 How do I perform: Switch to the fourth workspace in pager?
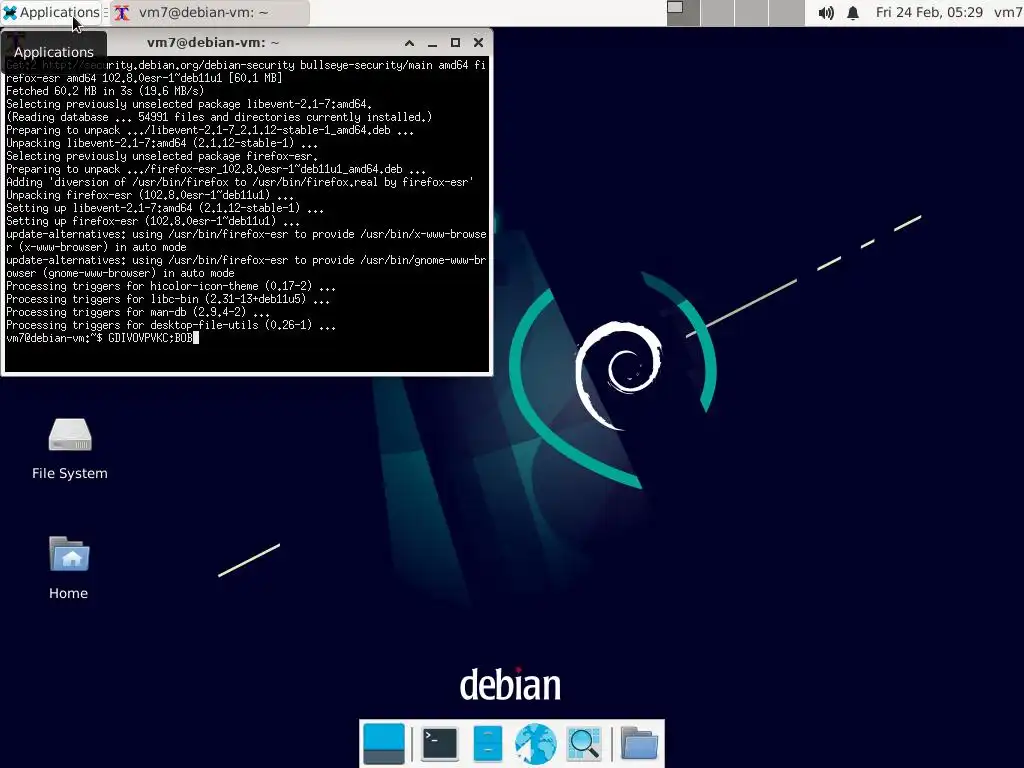click(x=786, y=12)
